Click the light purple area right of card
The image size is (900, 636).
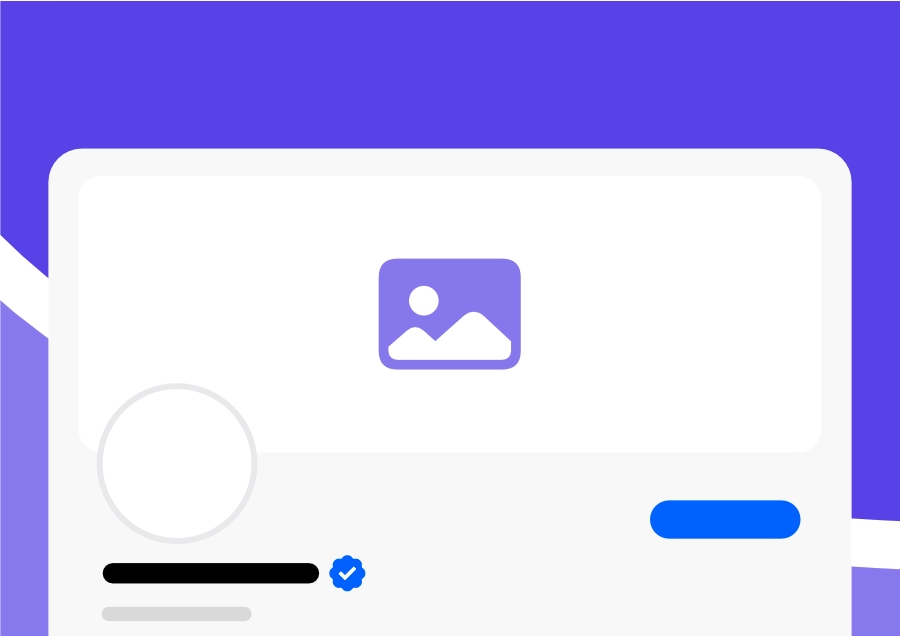point(875,603)
